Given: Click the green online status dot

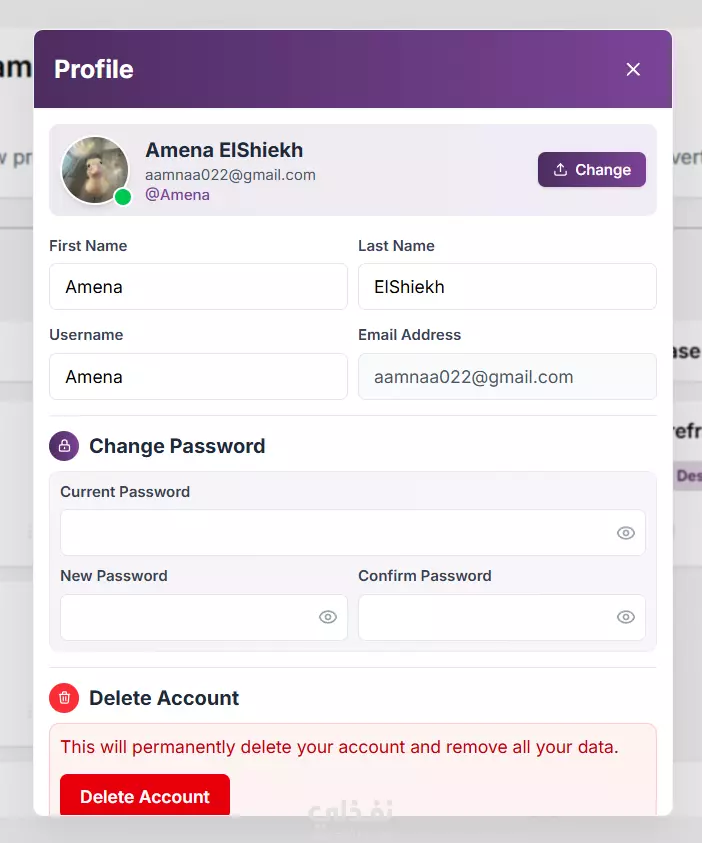Looking at the screenshot, I should 123,197.
